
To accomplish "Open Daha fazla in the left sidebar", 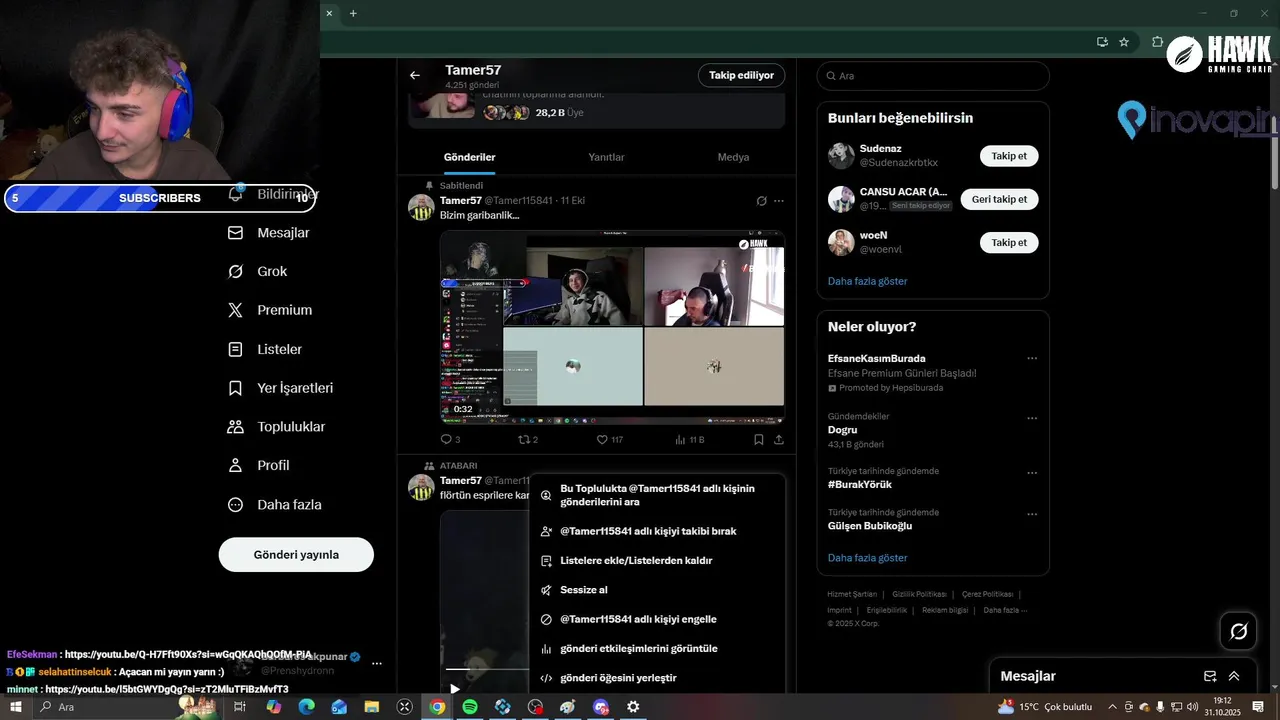I will point(274,505).
